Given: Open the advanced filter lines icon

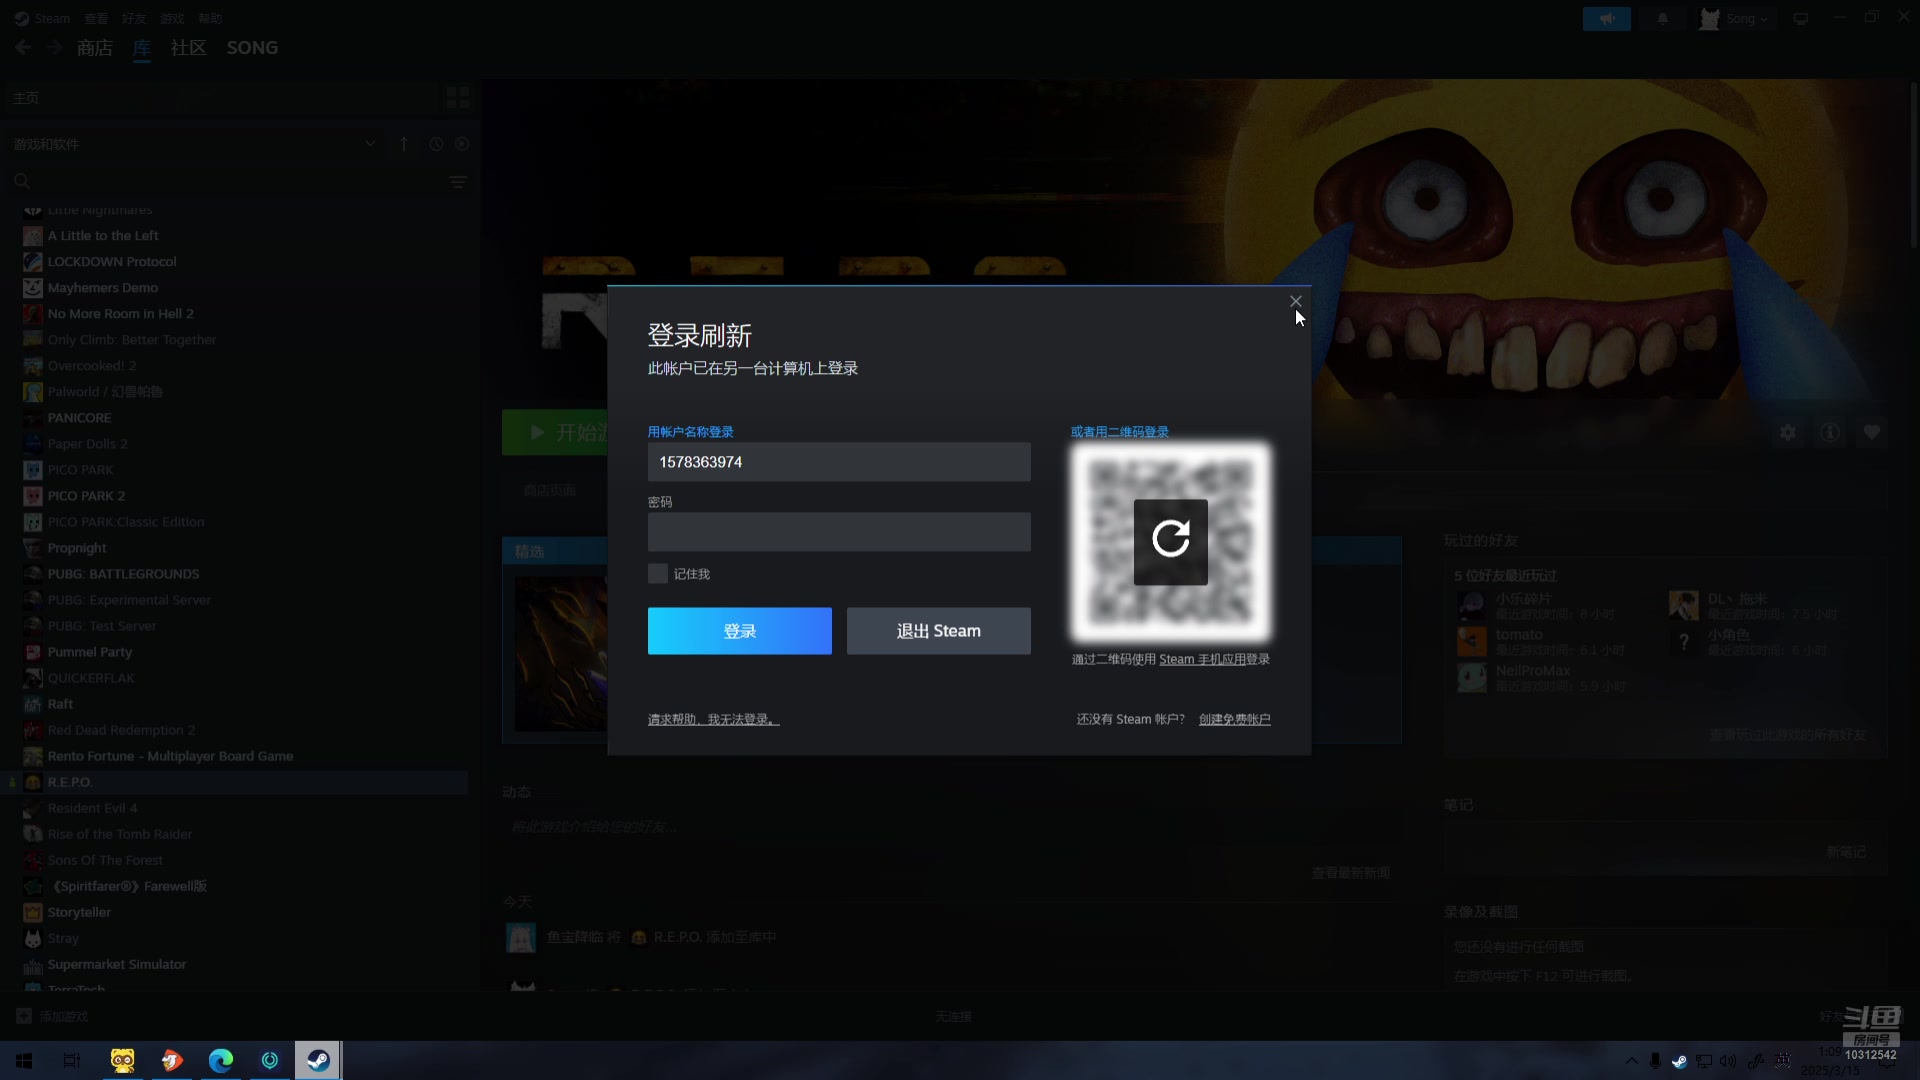Looking at the screenshot, I should coord(458,182).
